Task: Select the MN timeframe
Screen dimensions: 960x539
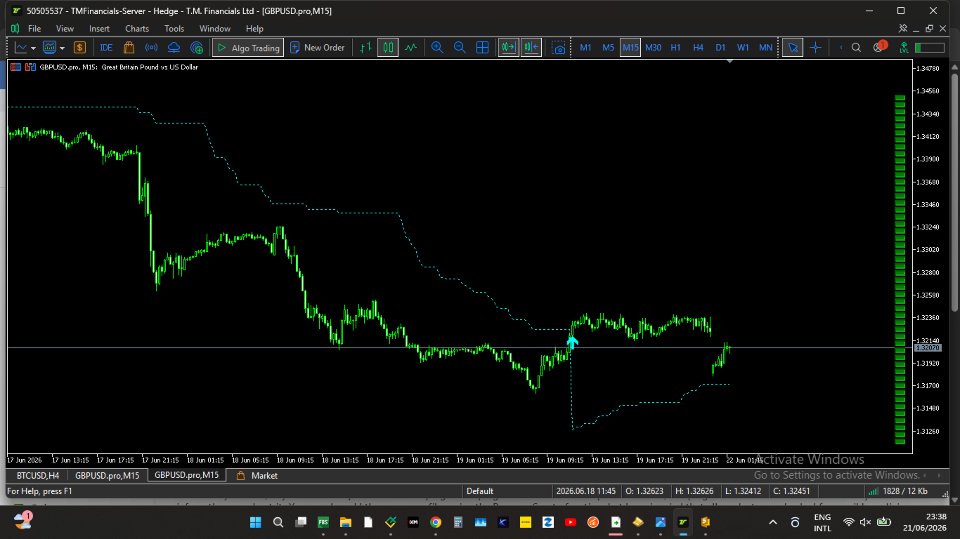Action: coord(765,47)
